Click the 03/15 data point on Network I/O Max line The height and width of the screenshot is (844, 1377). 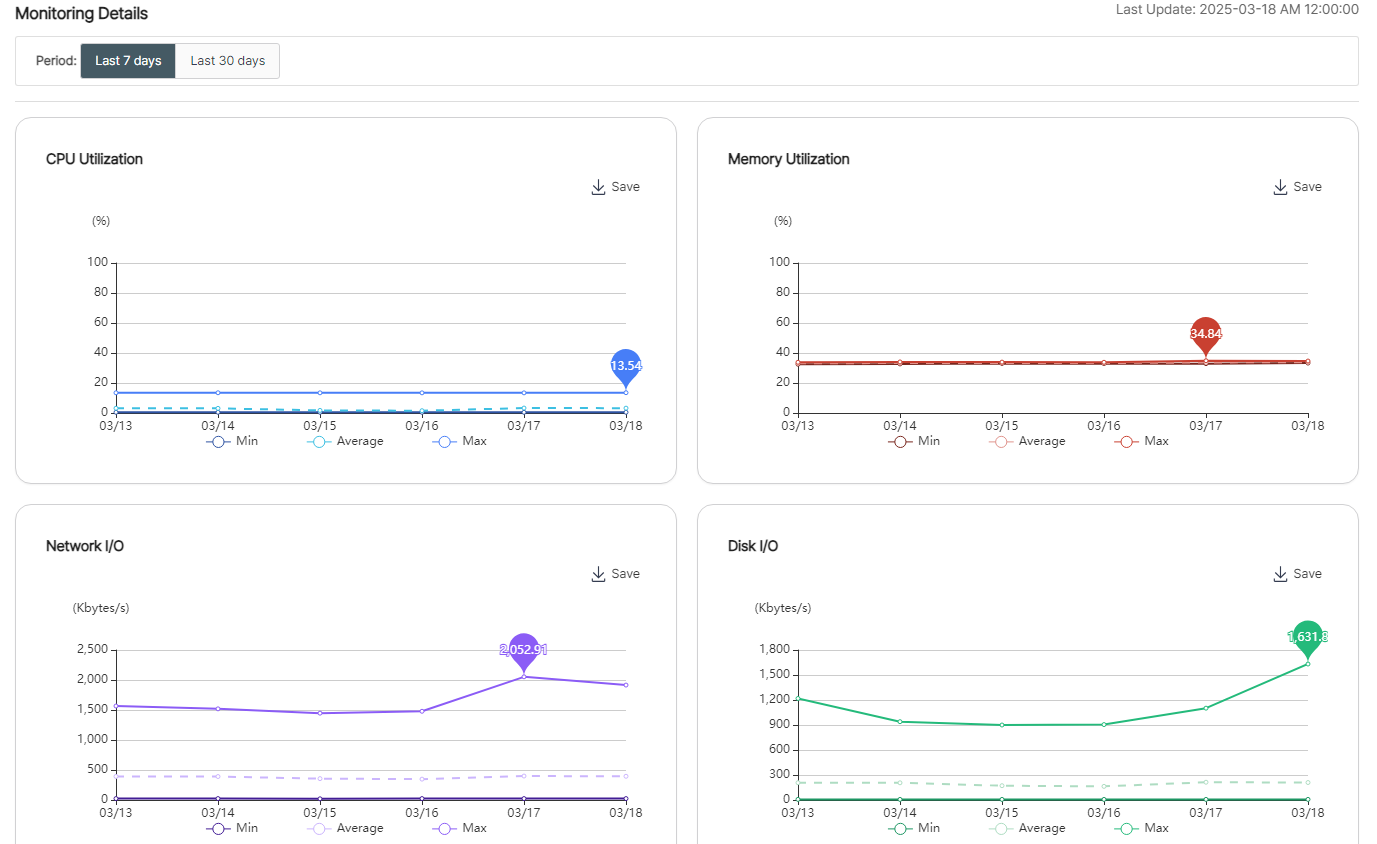point(320,713)
